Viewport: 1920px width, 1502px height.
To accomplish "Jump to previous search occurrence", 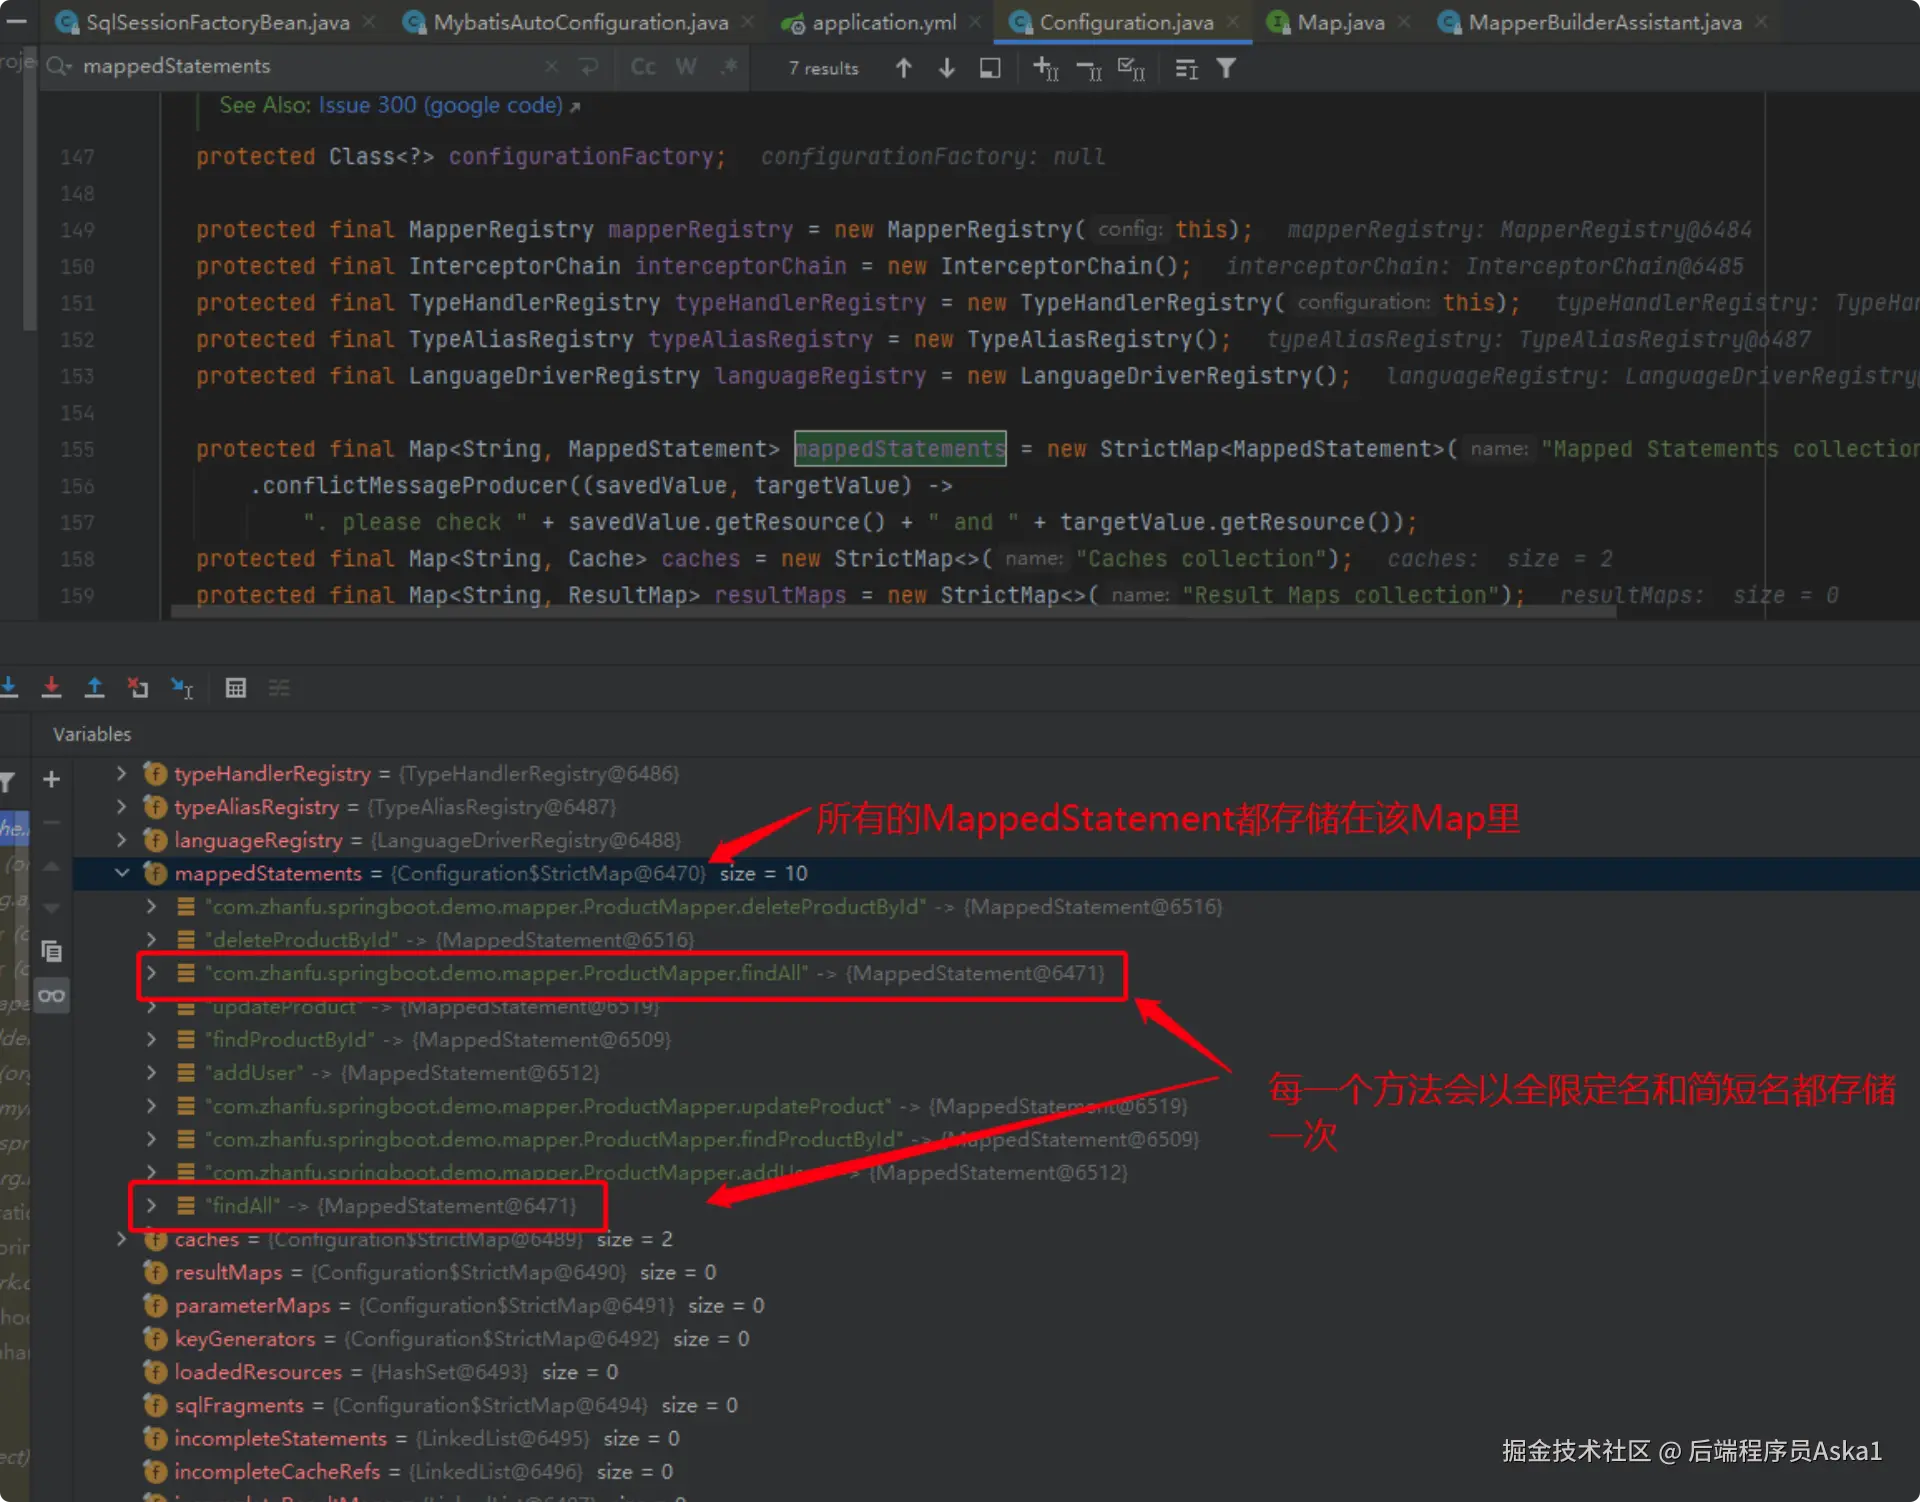I will 903,68.
